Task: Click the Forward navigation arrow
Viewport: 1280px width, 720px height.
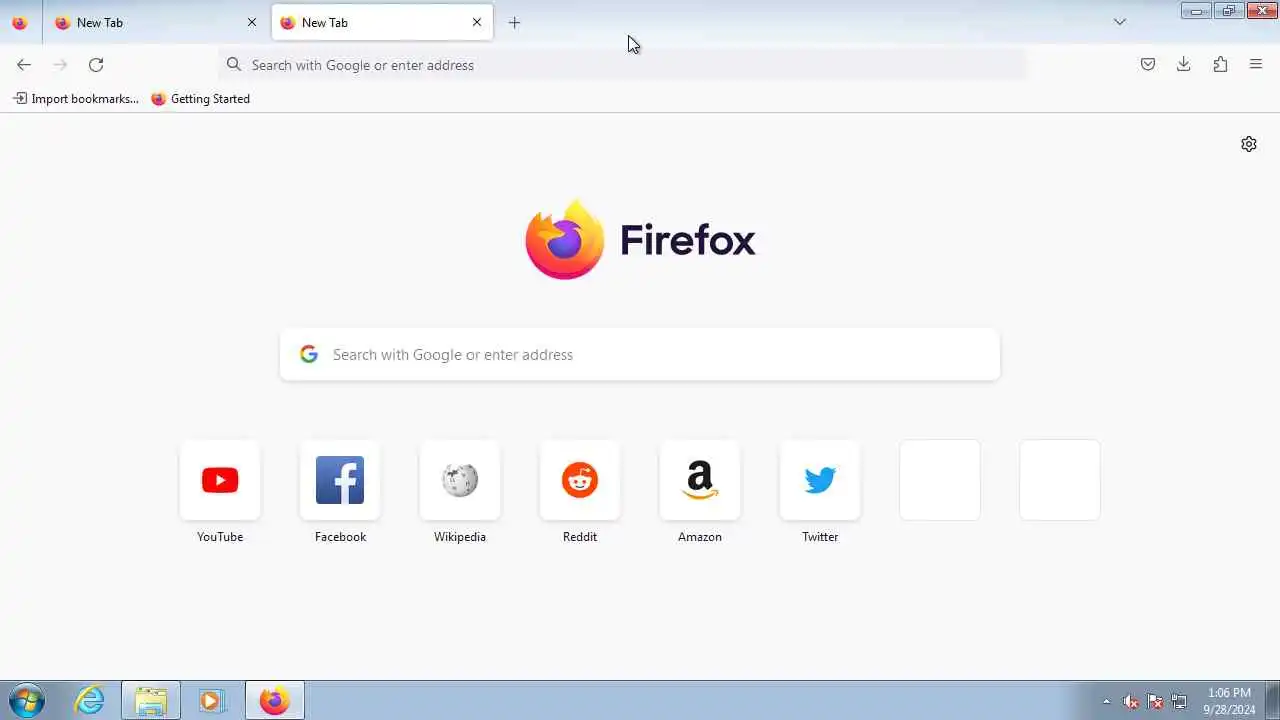Action: coord(60,65)
